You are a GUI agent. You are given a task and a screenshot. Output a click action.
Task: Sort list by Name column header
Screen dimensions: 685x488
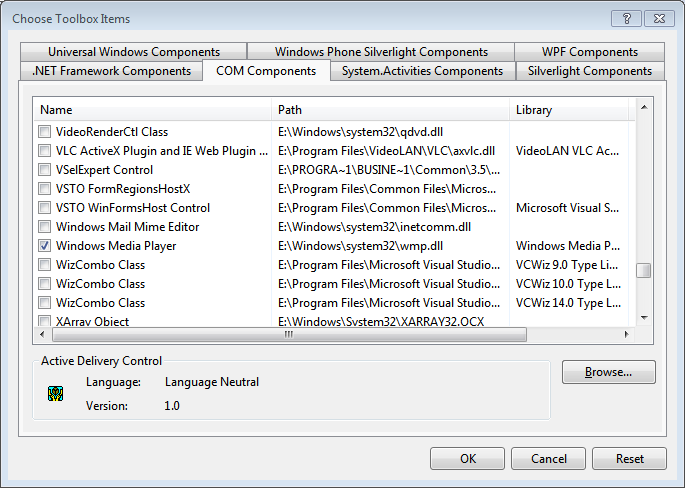pos(152,110)
